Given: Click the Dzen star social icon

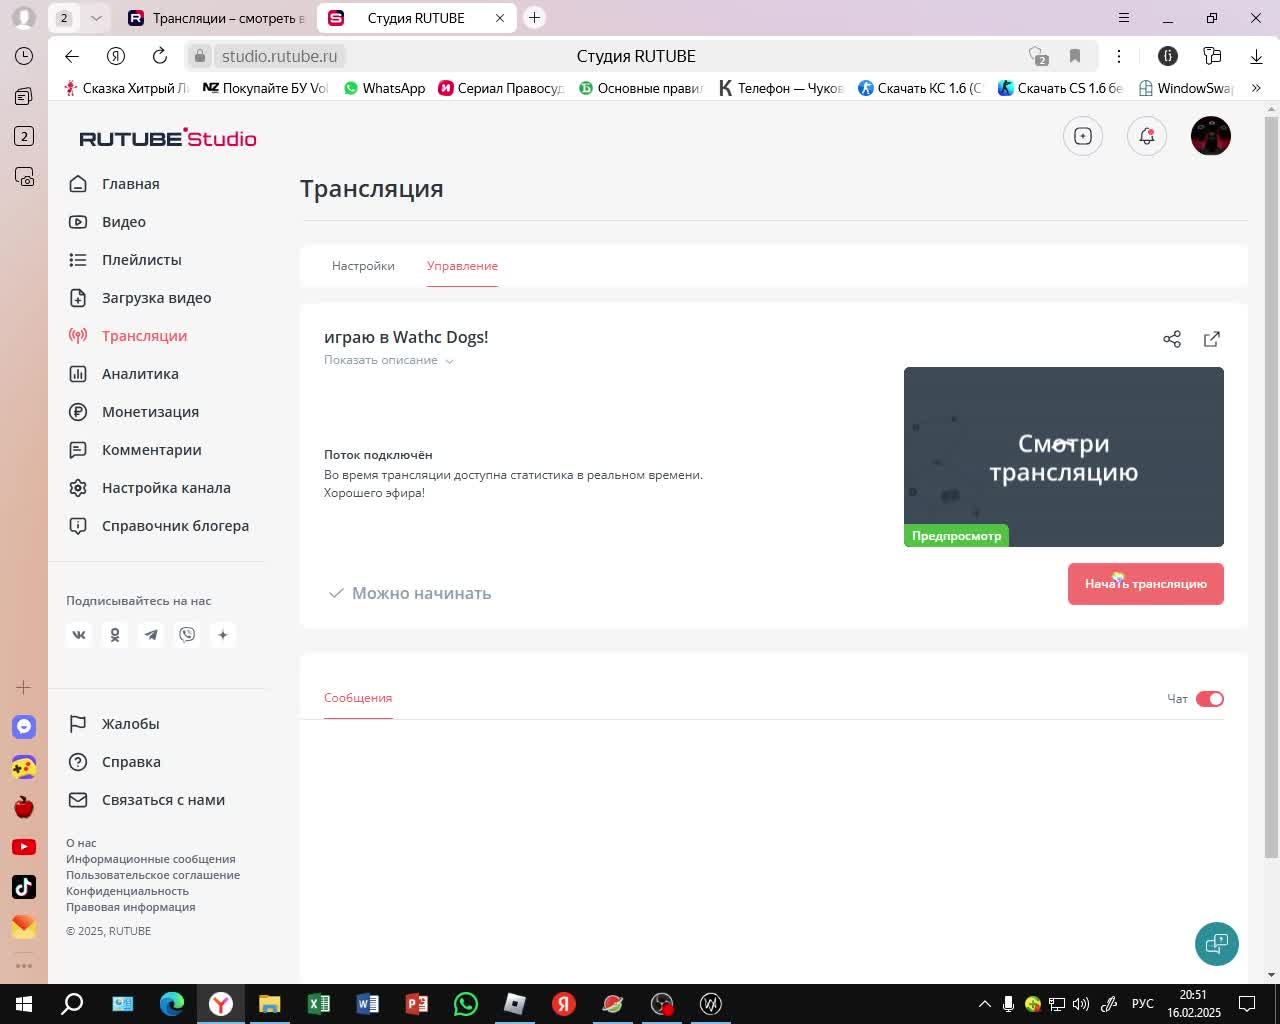Looking at the screenshot, I should click(x=223, y=635).
